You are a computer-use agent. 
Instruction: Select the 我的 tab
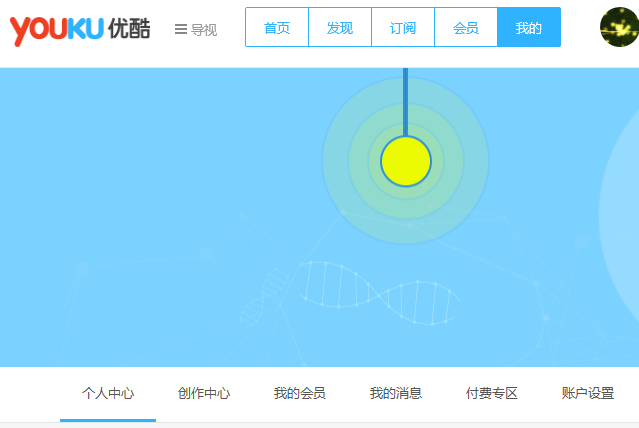point(529,27)
